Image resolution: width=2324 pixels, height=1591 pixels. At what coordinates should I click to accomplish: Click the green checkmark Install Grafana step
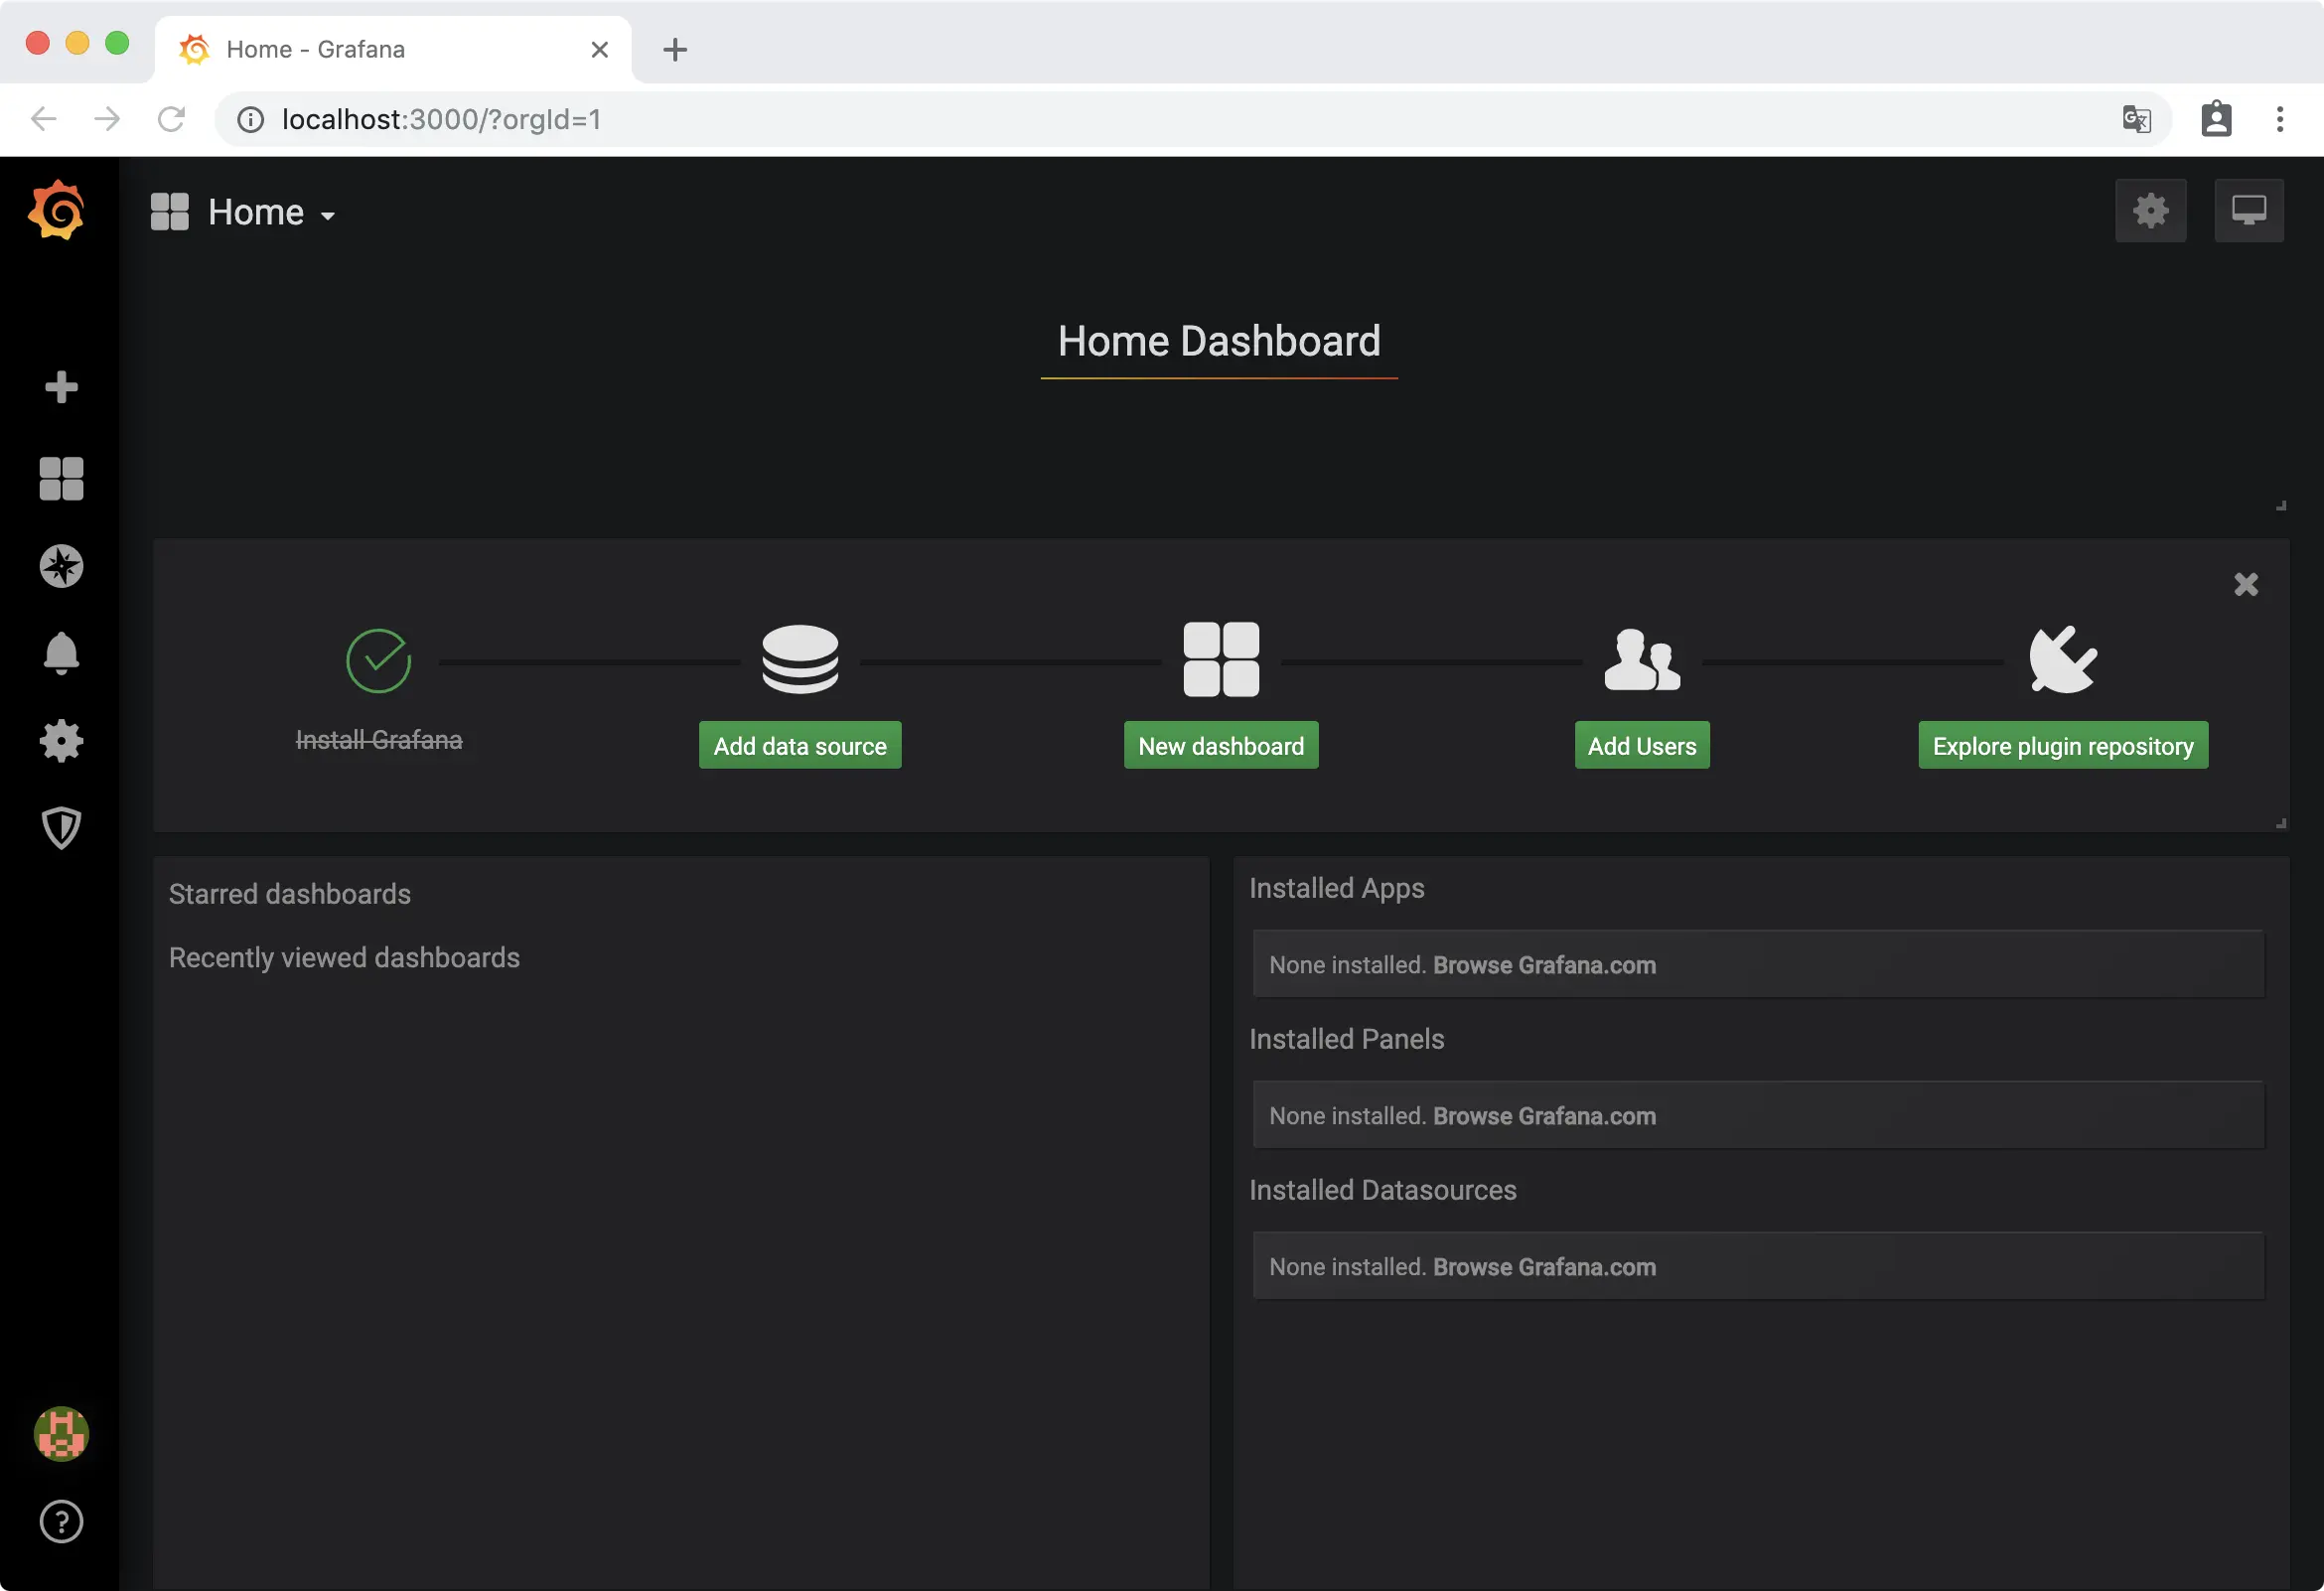pyautogui.click(x=378, y=660)
